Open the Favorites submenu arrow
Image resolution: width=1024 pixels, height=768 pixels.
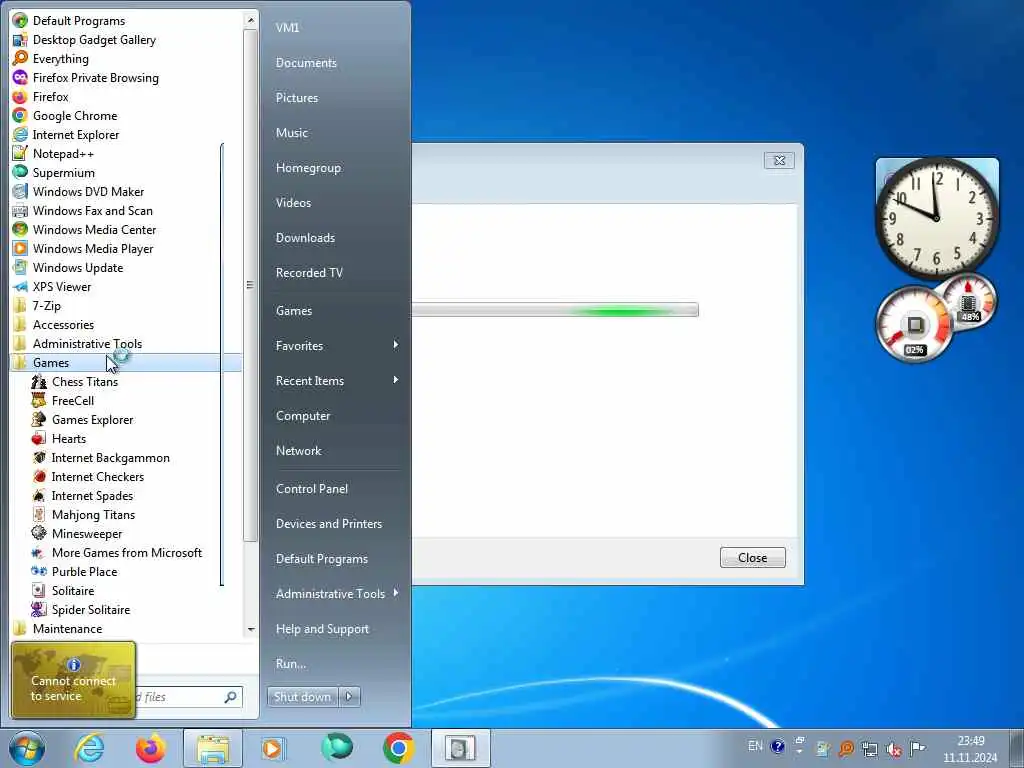click(x=396, y=345)
